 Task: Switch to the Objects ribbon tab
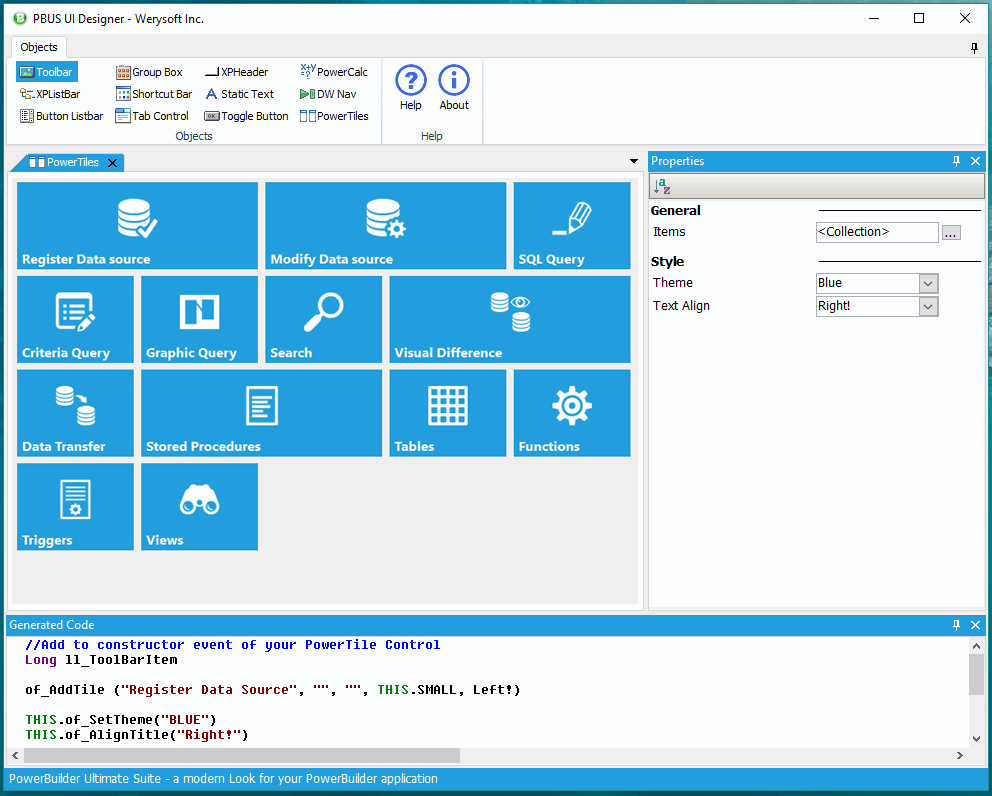click(39, 47)
